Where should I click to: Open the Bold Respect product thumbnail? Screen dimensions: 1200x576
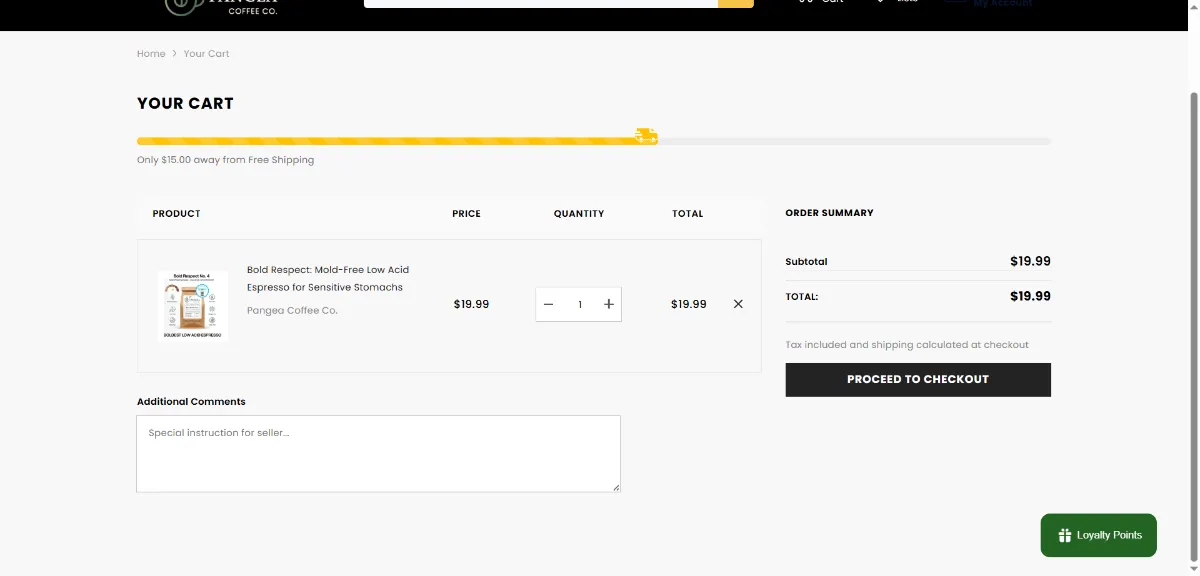(192, 306)
